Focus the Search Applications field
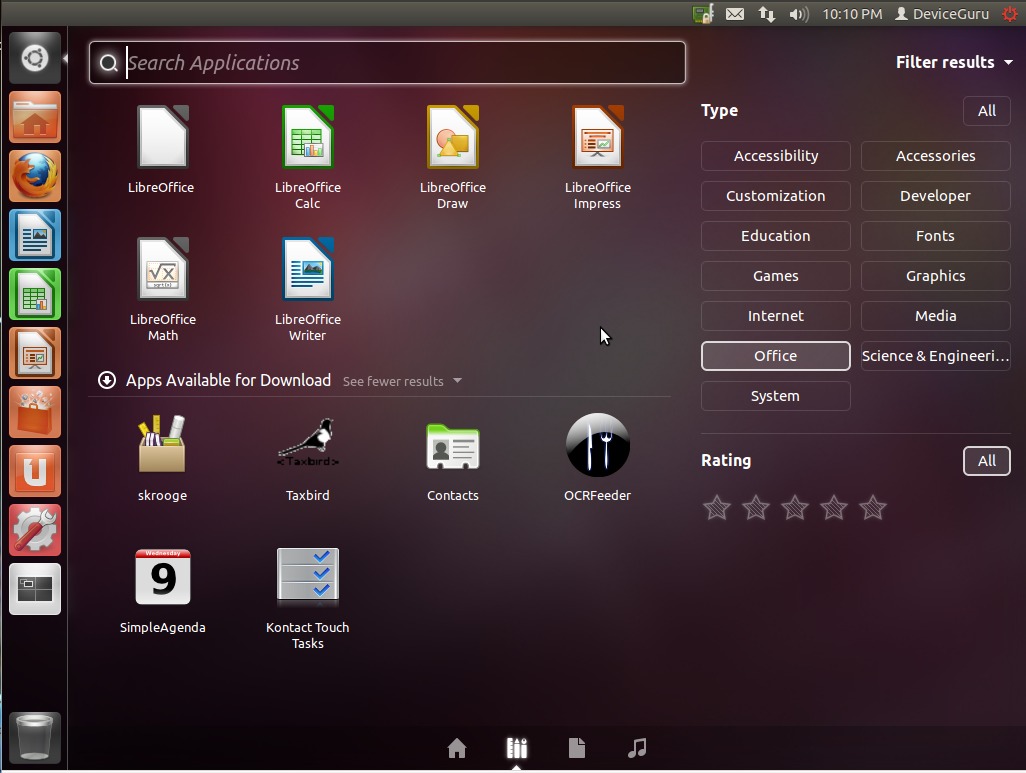Screen dimensions: 1026x773 point(387,62)
